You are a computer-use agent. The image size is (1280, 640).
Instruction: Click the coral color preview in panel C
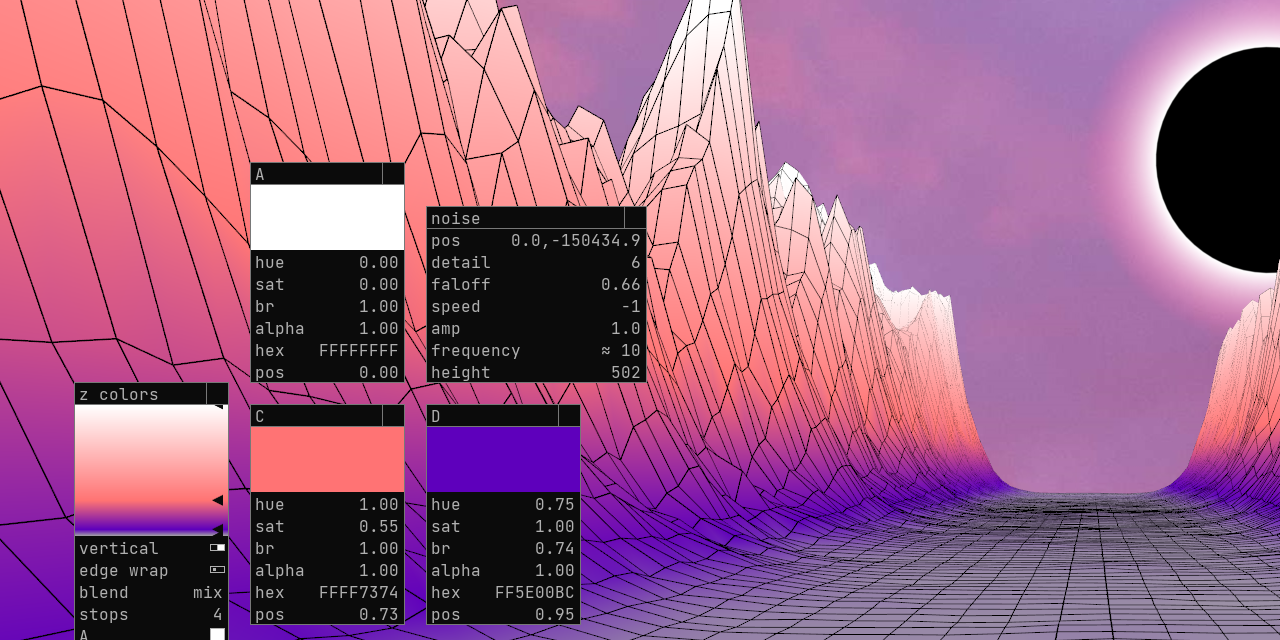[327, 459]
